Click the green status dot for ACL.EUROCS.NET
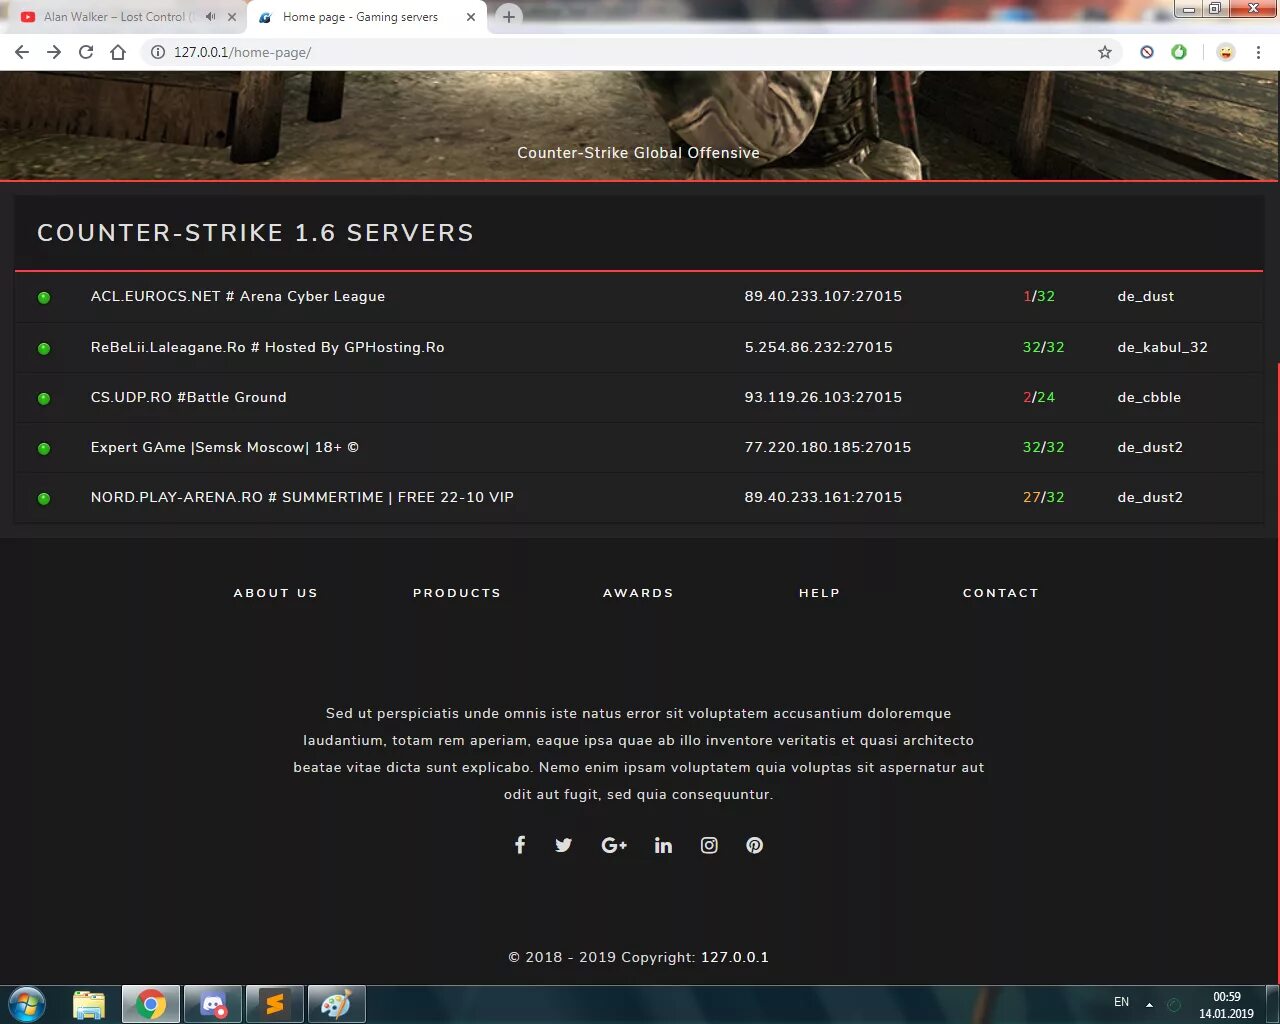Screen dimensions: 1280x1024 (x=44, y=297)
